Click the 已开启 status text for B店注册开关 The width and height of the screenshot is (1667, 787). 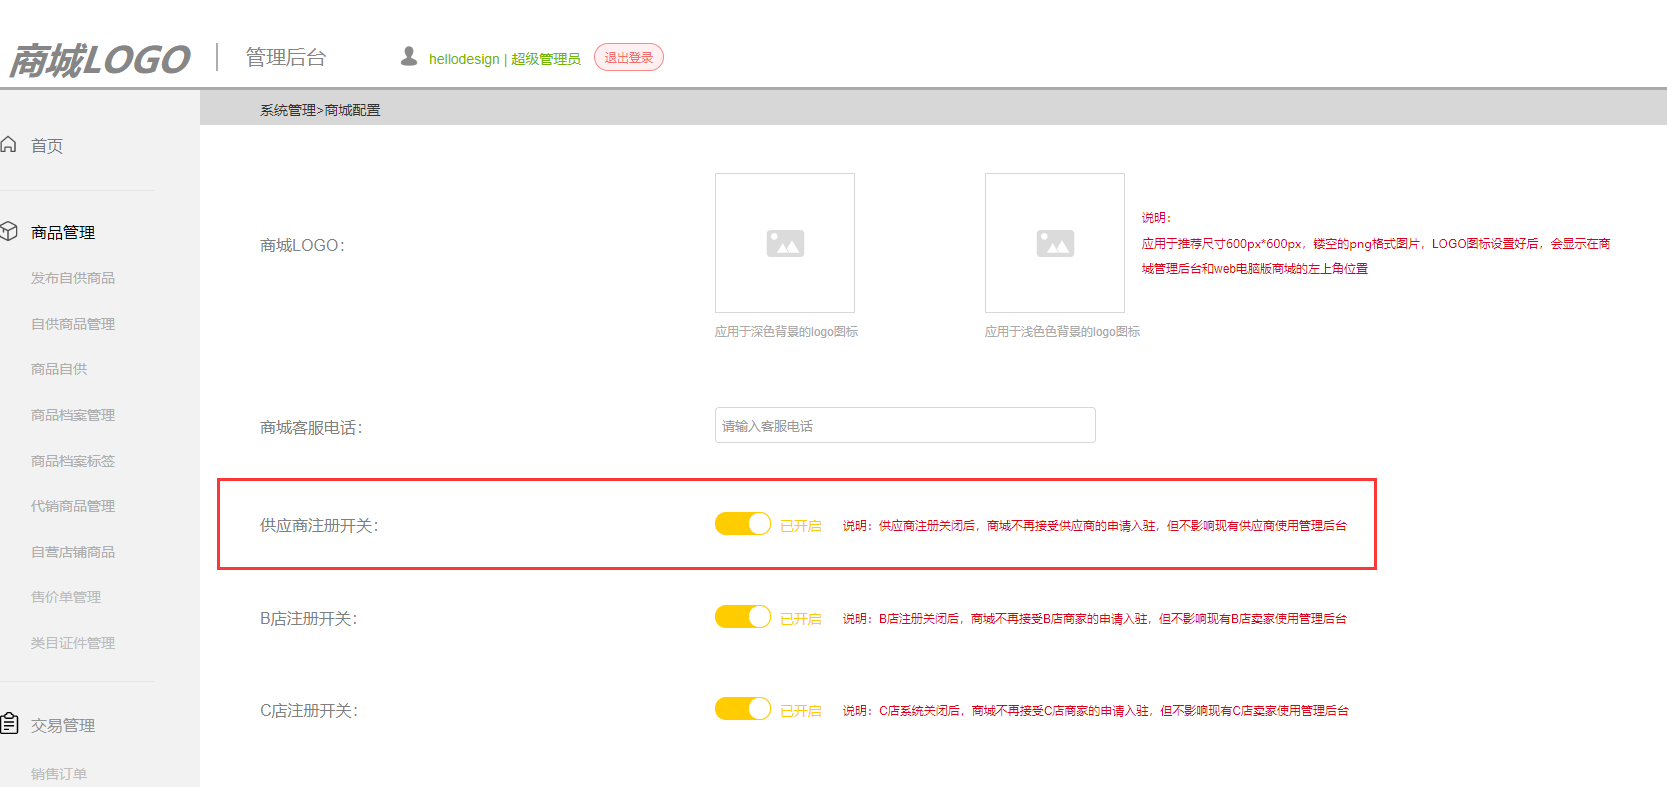point(801,619)
